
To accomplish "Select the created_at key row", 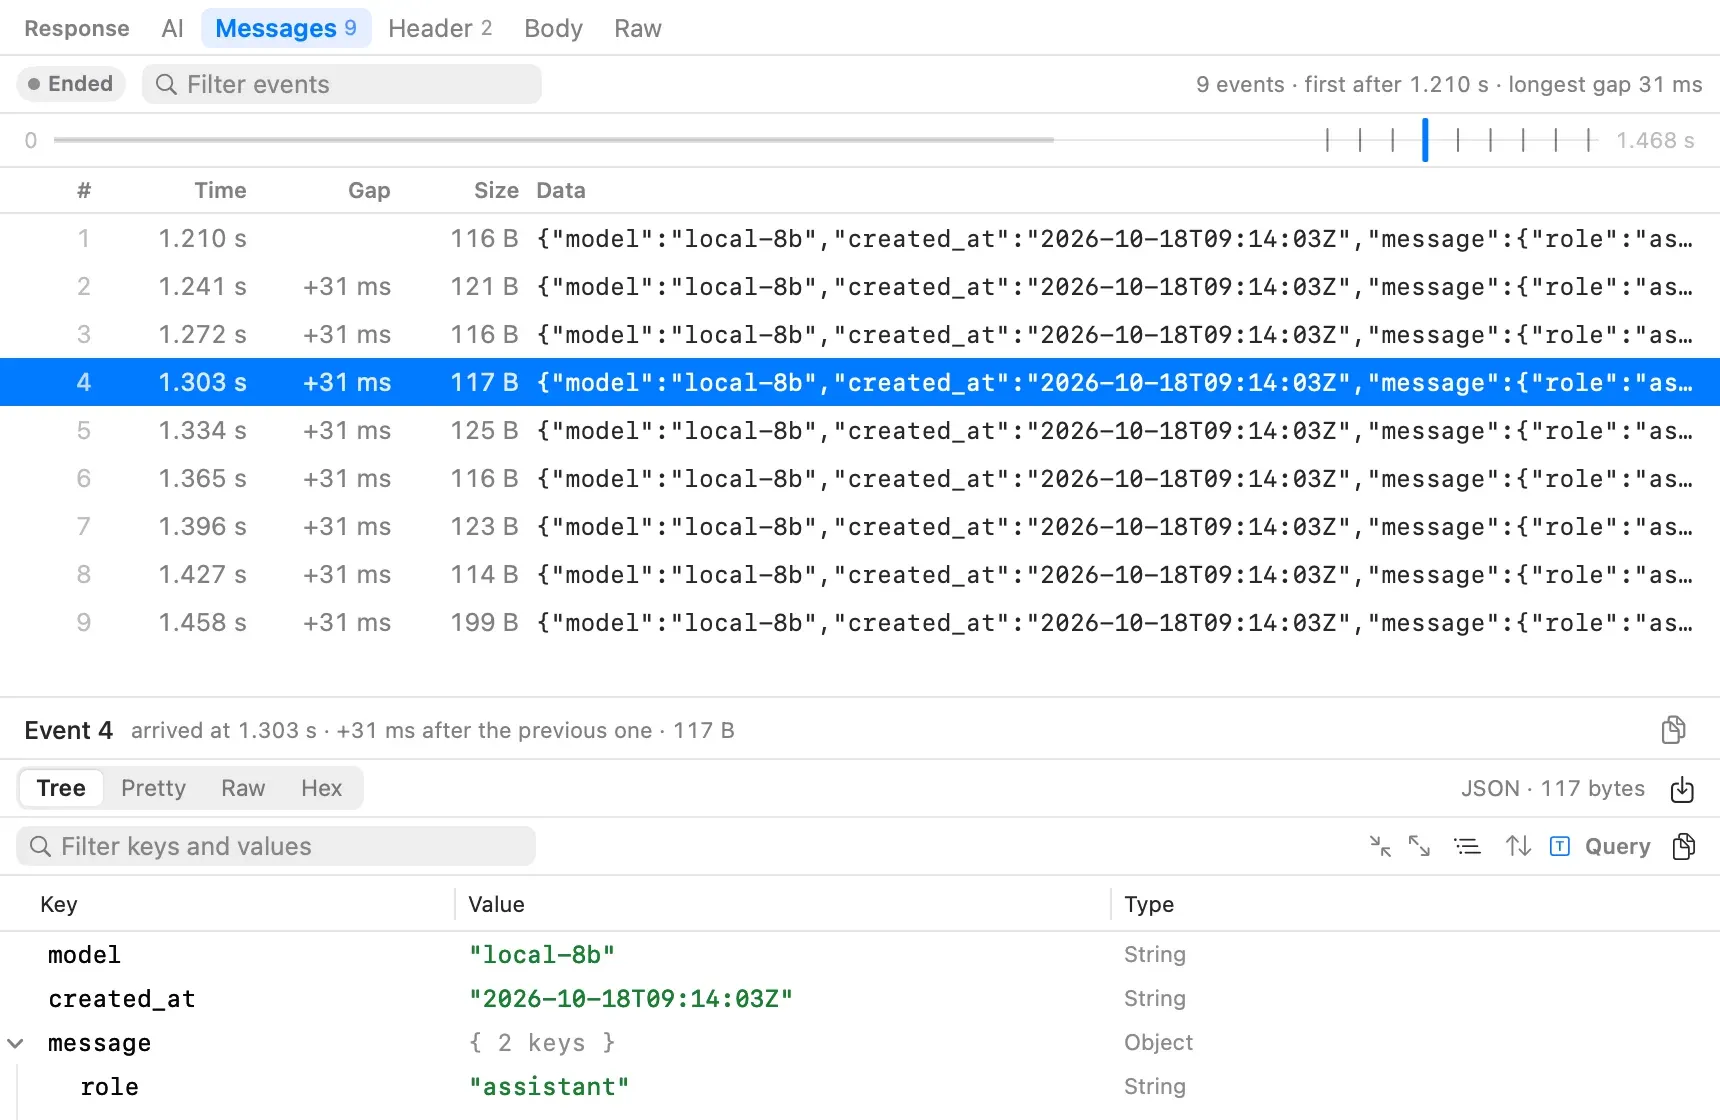I will (860, 999).
